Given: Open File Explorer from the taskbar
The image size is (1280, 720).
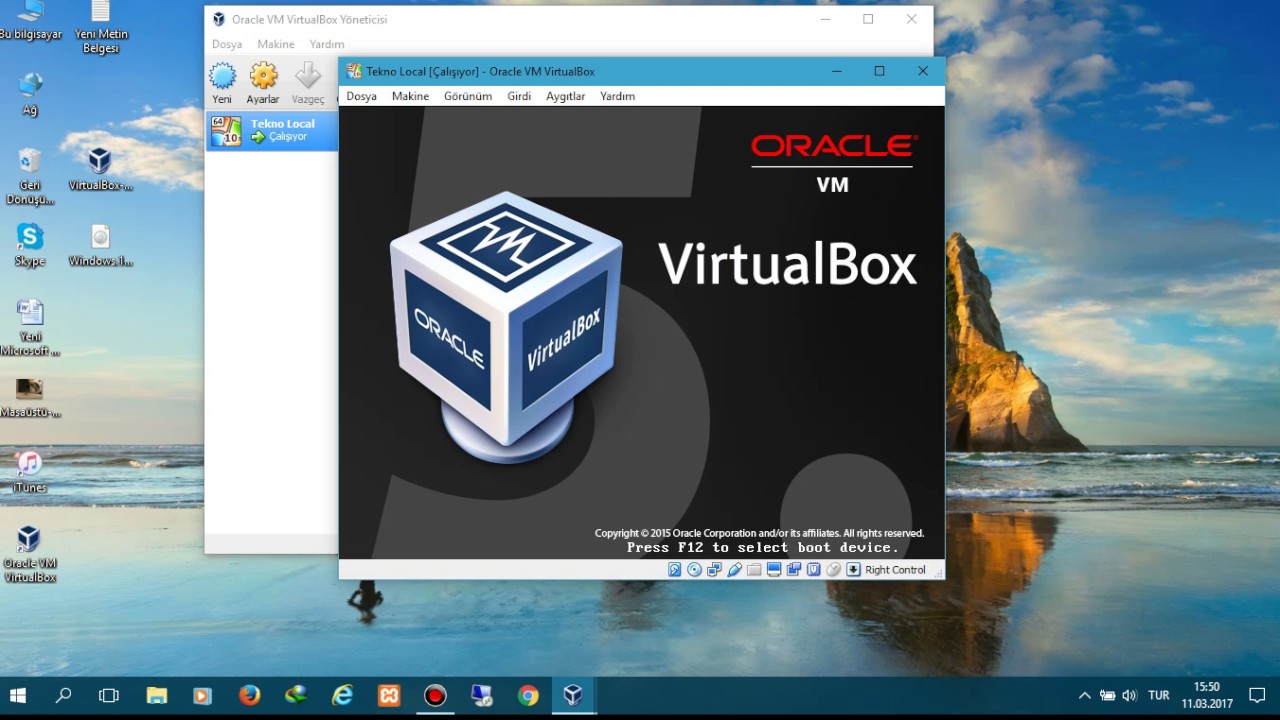Looking at the screenshot, I should point(157,696).
